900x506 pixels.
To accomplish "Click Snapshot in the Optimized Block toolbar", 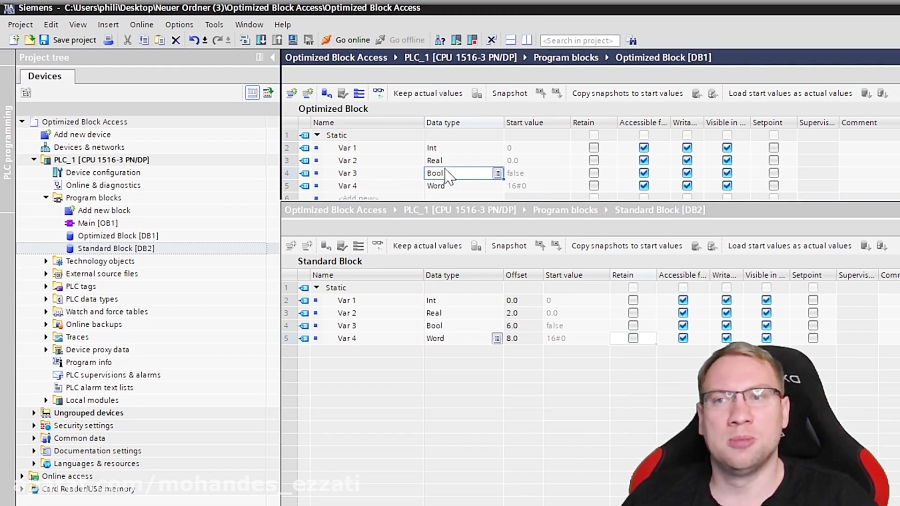I will pos(509,93).
